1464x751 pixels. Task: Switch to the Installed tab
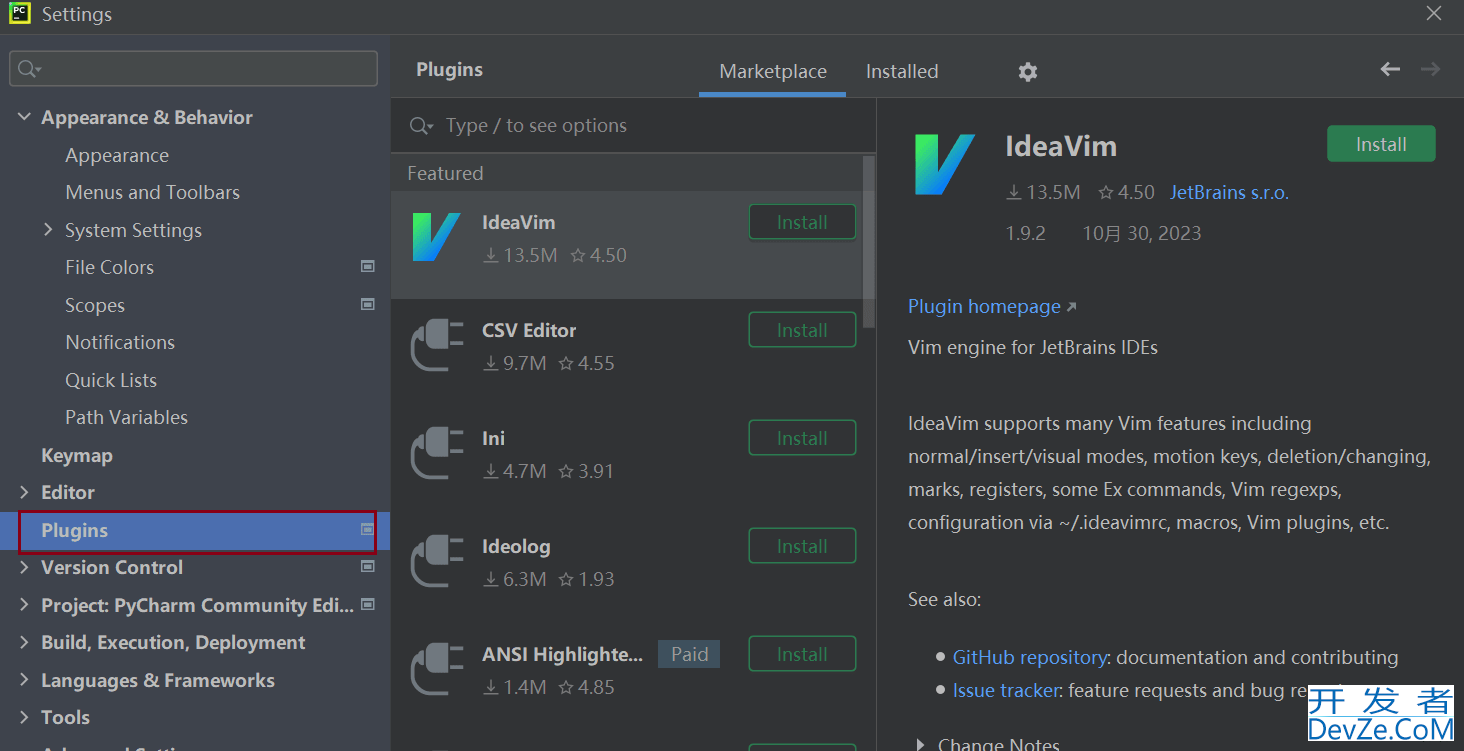tap(902, 72)
